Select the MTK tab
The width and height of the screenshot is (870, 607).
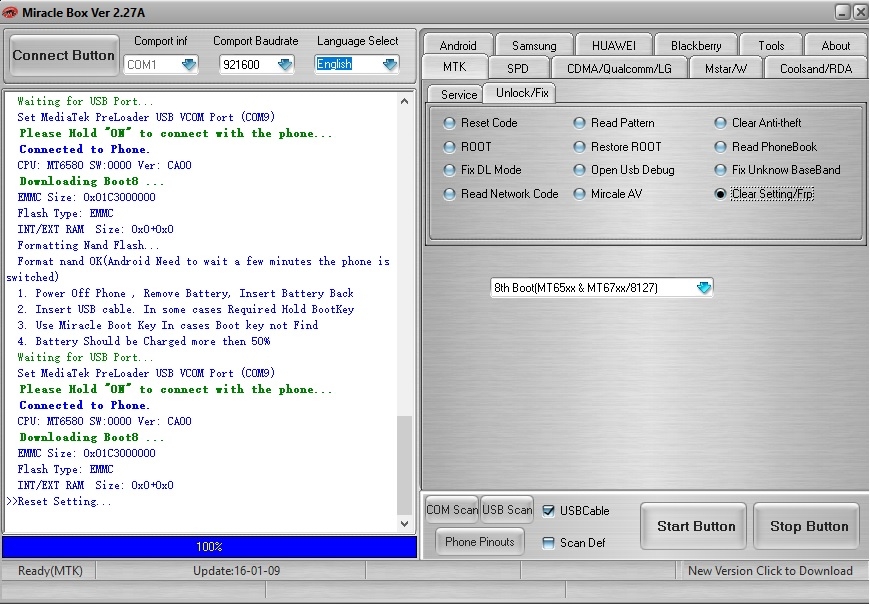click(x=454, y=67)
